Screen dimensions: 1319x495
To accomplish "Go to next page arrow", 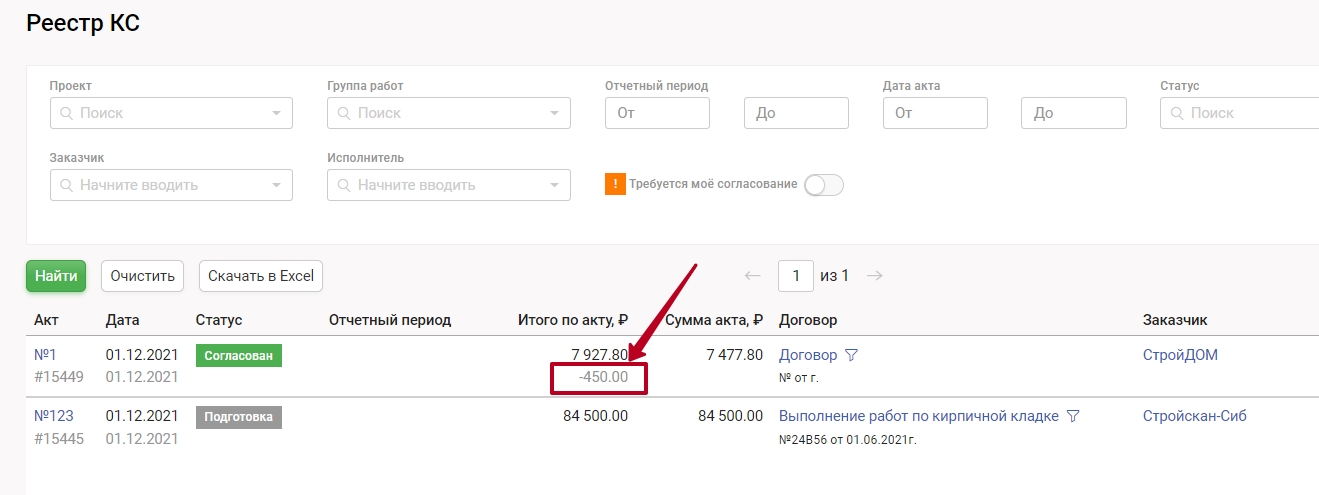I will [x=875, y=276].
